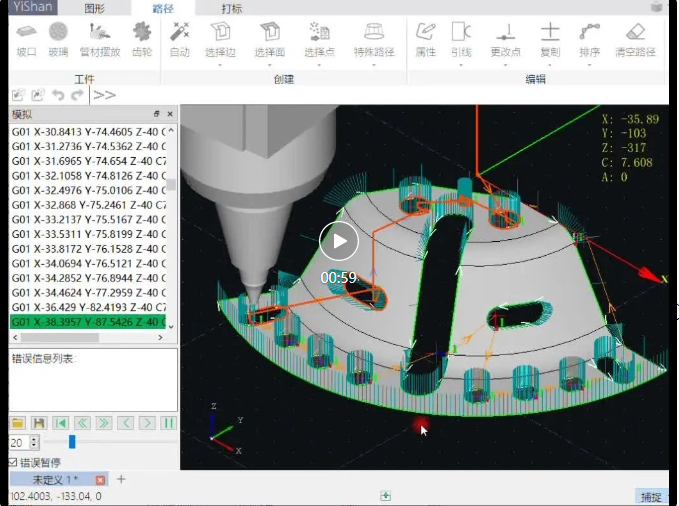Add a new document tab with plus
This screenshot has height=506, width=679.
click(121, 480)
